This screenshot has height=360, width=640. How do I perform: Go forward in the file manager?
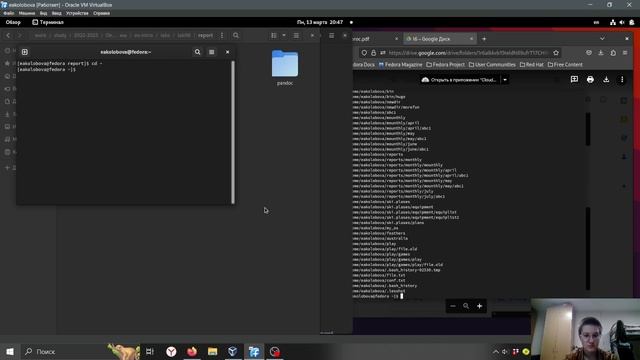(x=19, y=36)
